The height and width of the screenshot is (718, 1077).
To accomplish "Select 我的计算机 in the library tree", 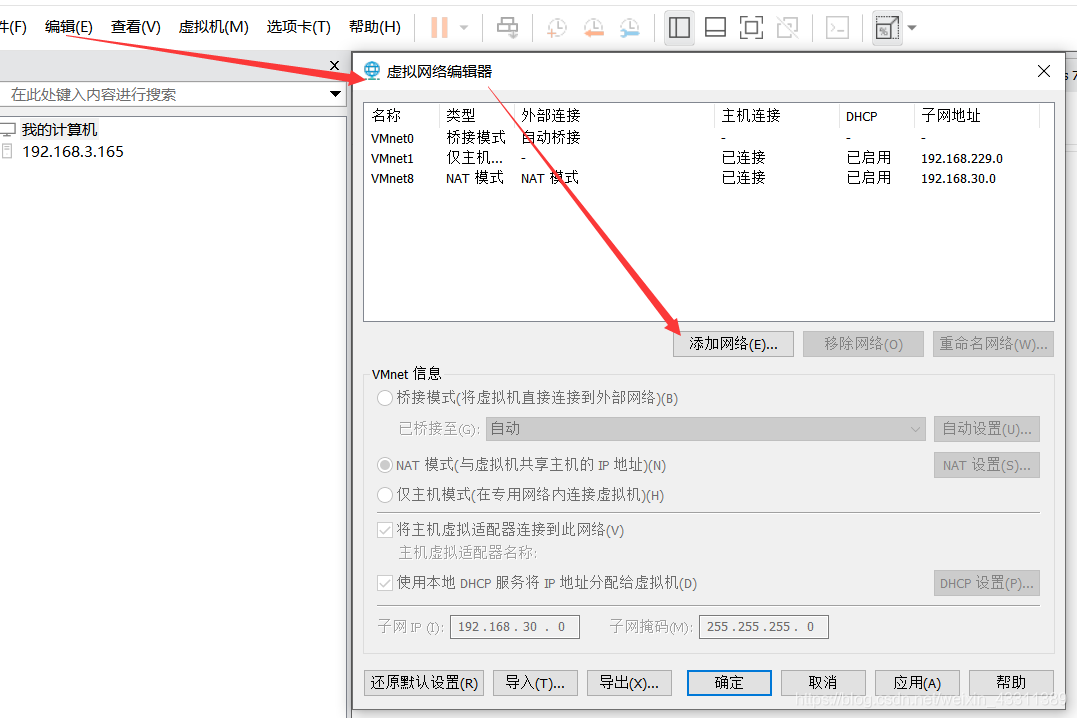I will [x=59, y=129].
